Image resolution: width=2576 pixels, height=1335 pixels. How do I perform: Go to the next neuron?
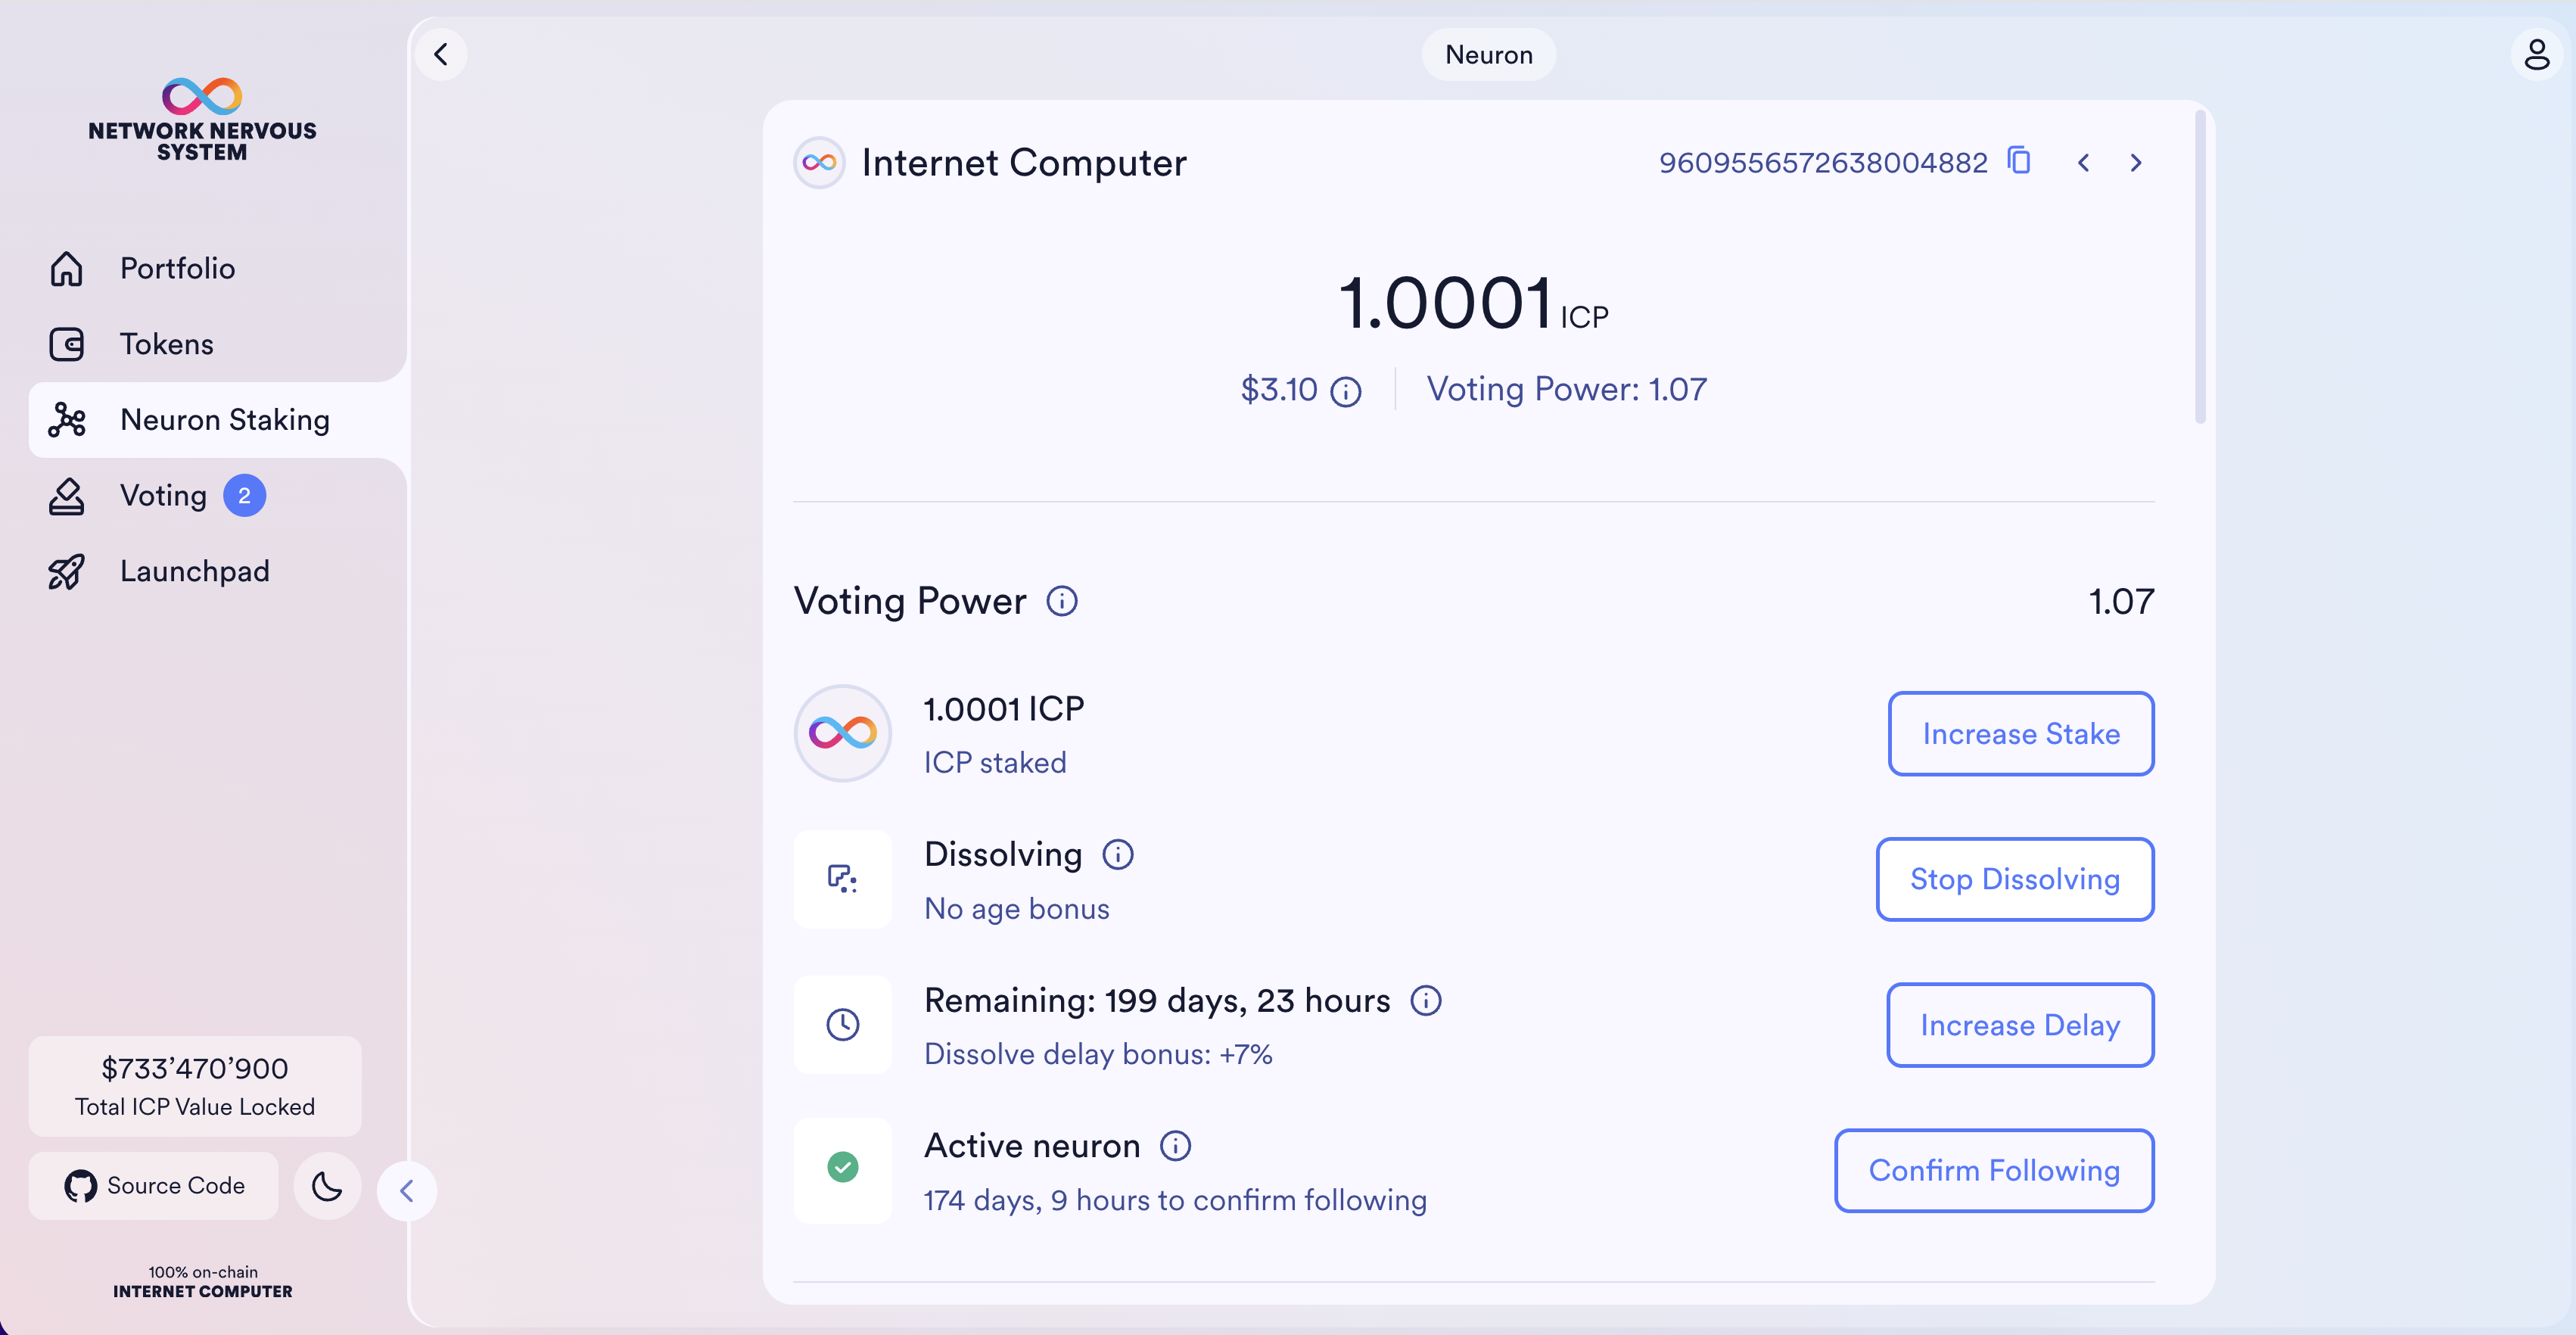click(x=2136, y=163)
